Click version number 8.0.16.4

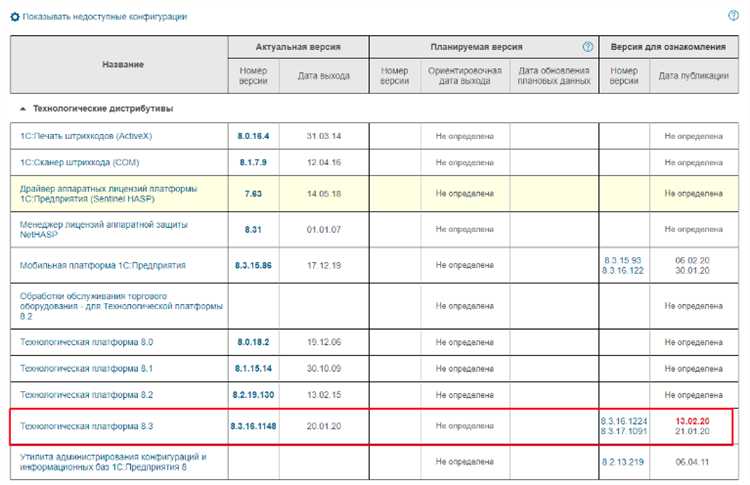(253, 136)
